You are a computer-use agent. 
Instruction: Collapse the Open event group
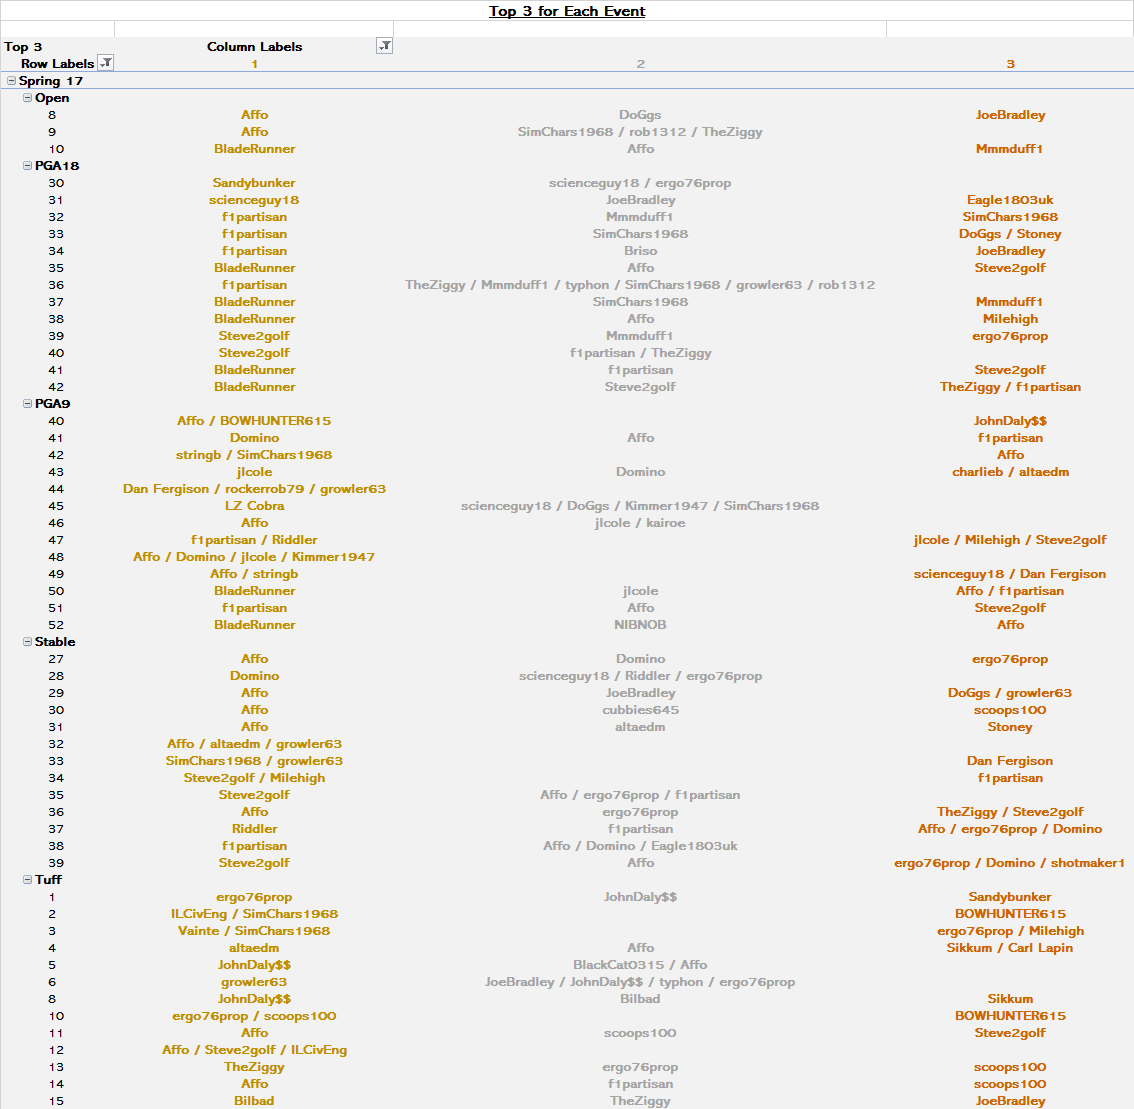click(x=27, y=98)
